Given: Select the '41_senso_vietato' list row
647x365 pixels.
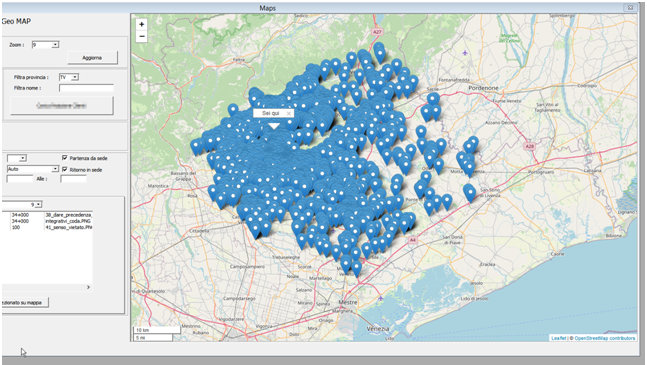Looking at the screenshot, I should 47,227.
